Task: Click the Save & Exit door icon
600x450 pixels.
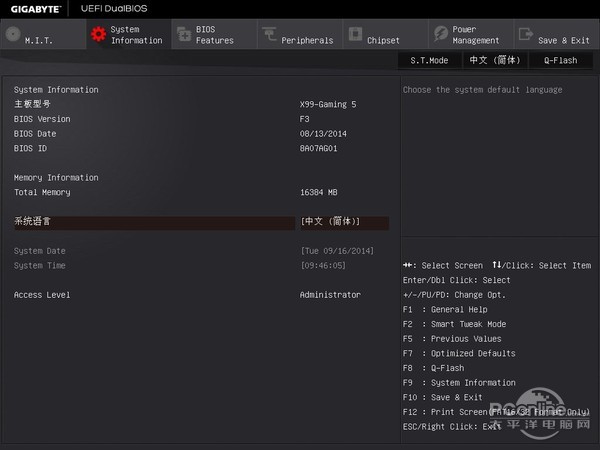Action: point(526,34)
